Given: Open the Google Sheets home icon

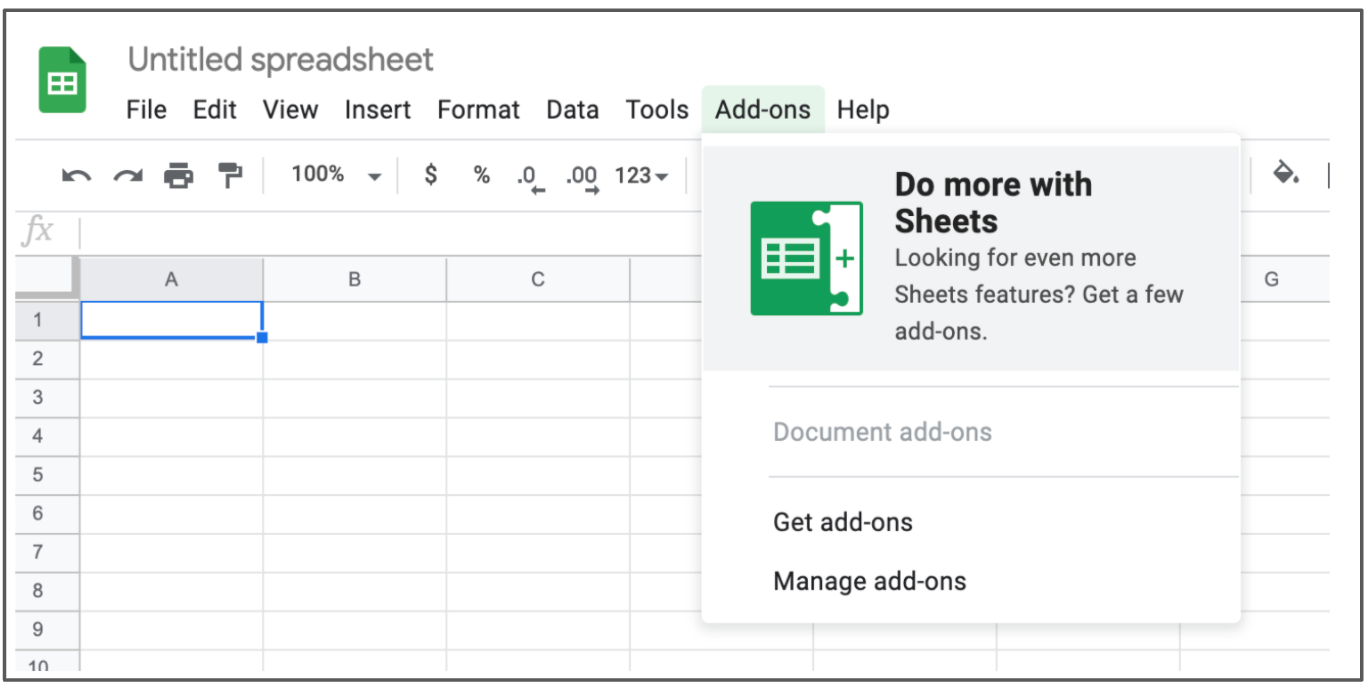Looking at the screenshot, I should 63,80.
